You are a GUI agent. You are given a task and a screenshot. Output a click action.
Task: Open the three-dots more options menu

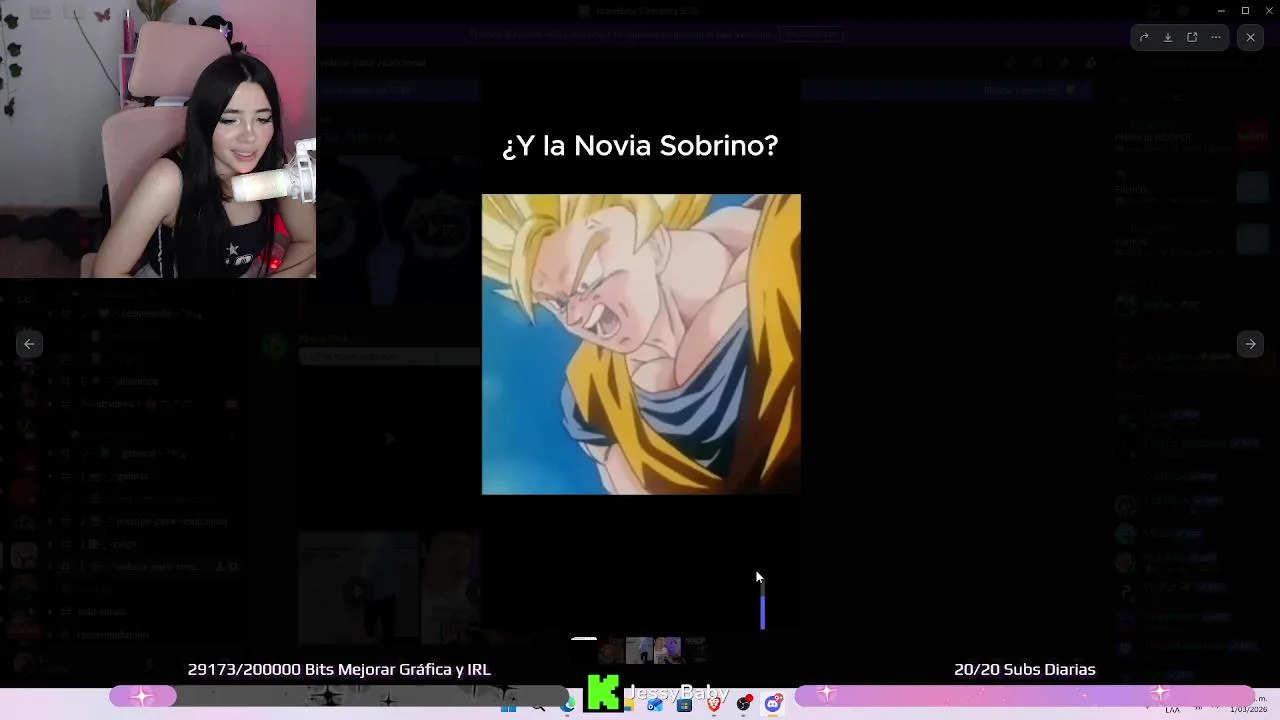coord(1216,37)
